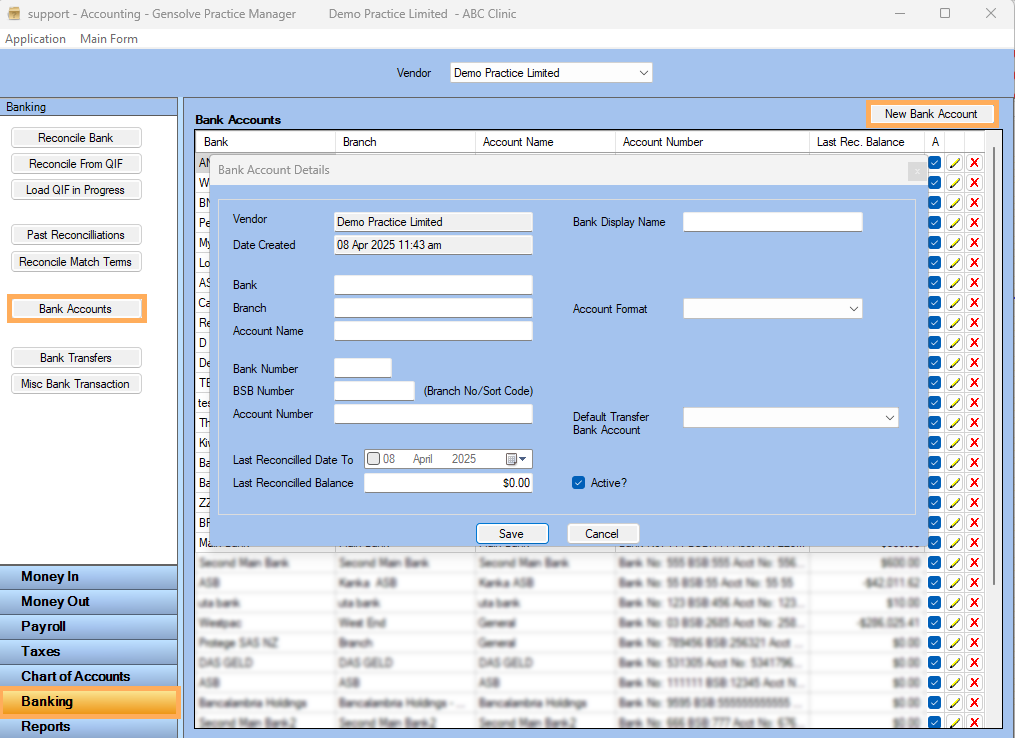Go to Payroll section
Screen dimensions: 1015x738
(89, 627)
